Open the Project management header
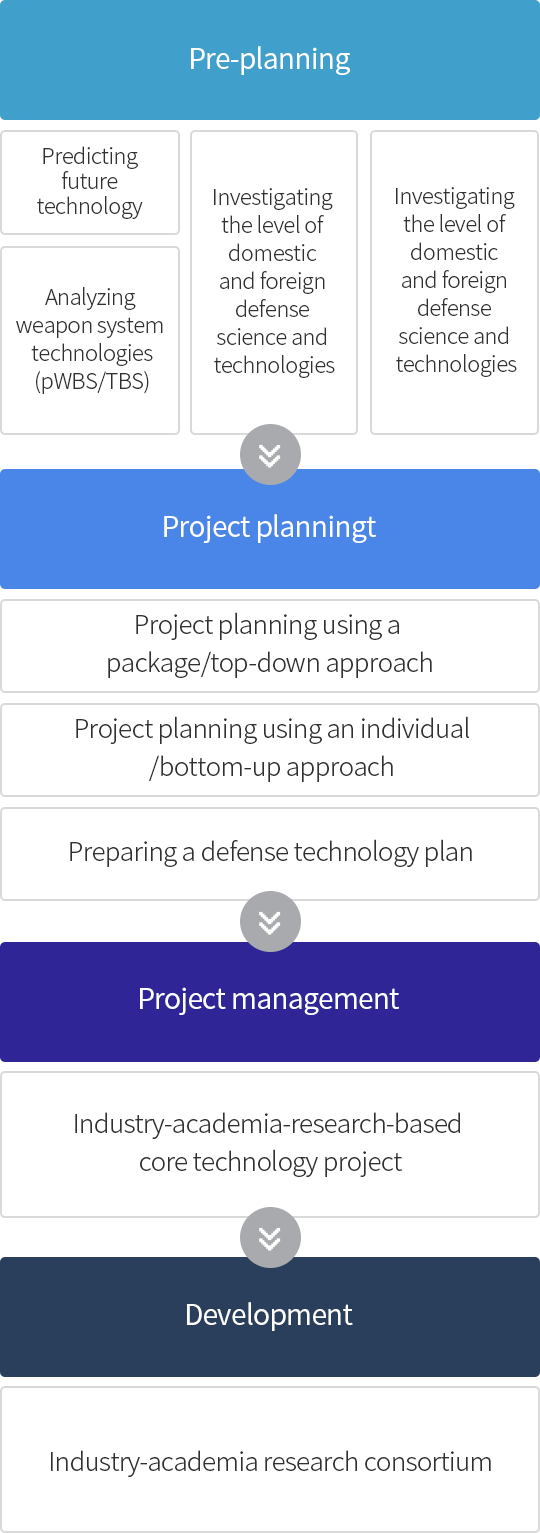540x1533 pixels. [x=270, y=1001]
